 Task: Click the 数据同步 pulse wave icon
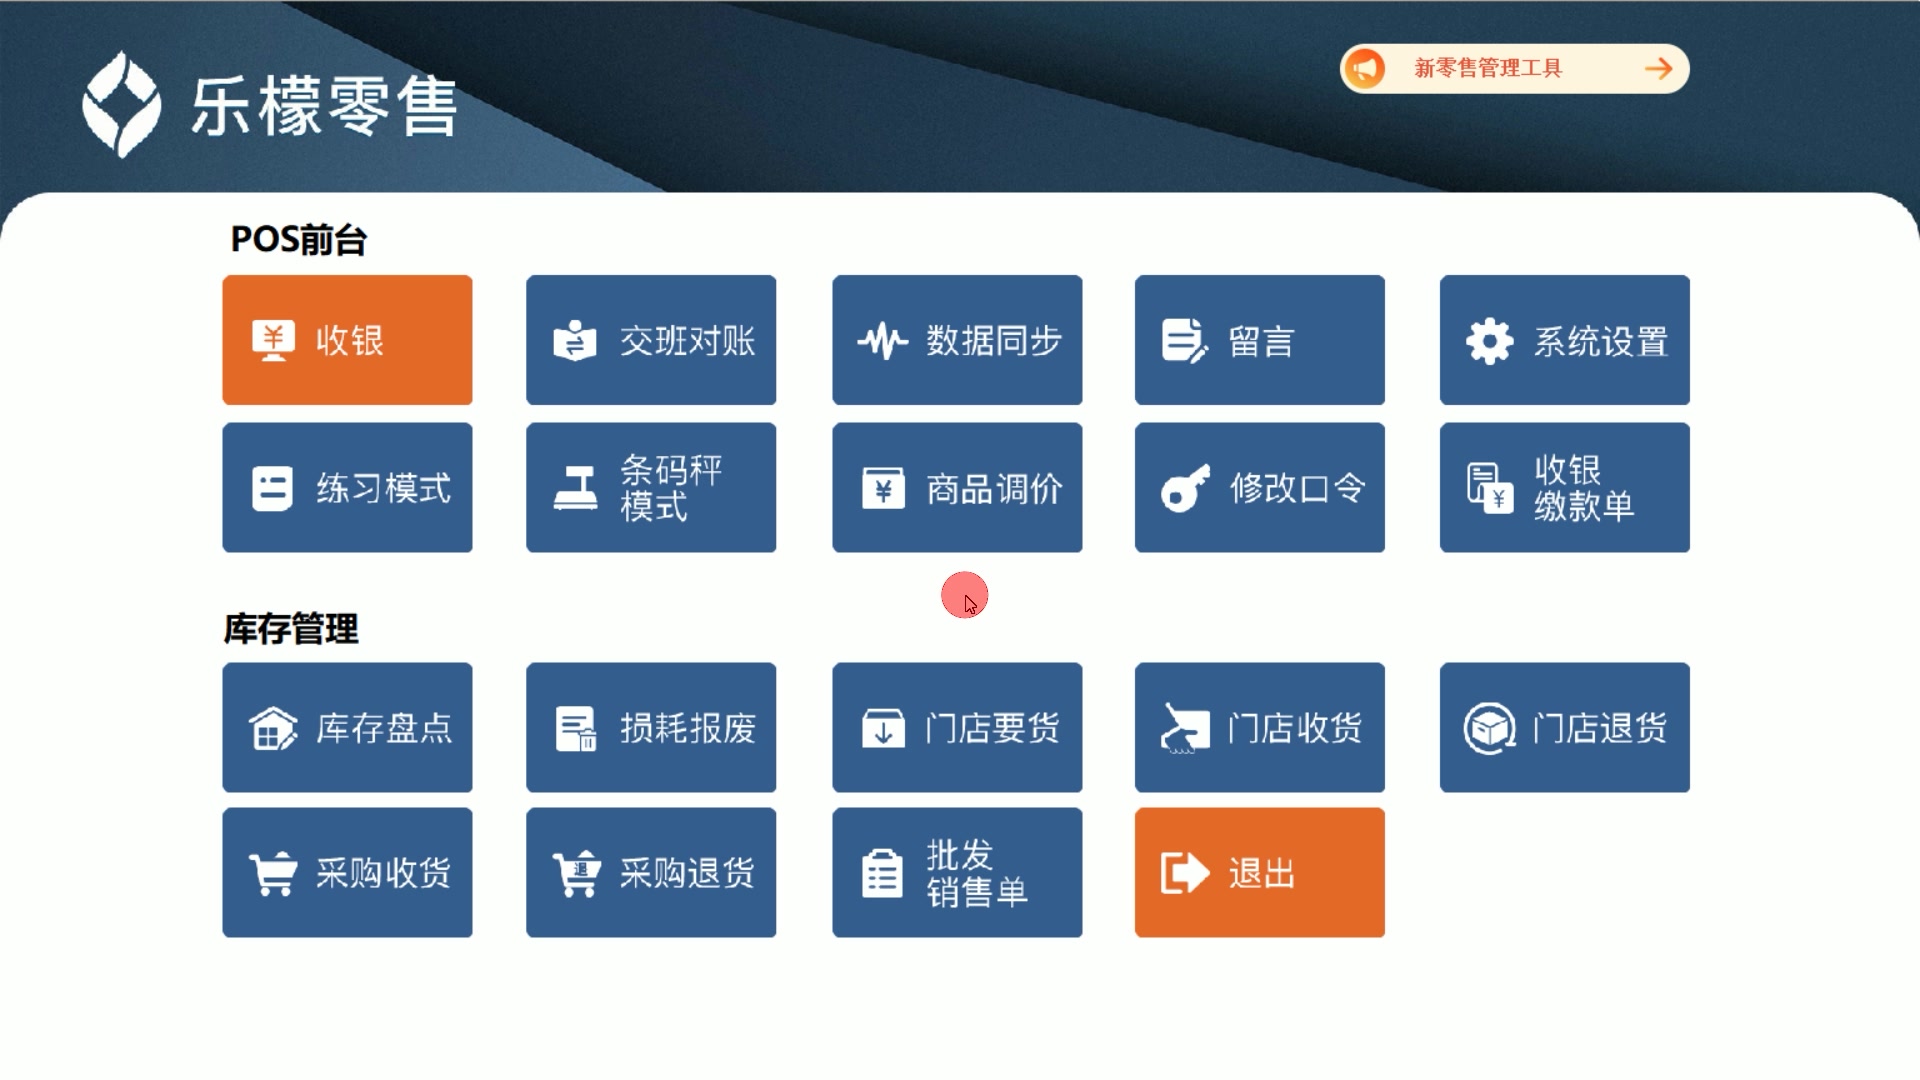coord(882,341)
